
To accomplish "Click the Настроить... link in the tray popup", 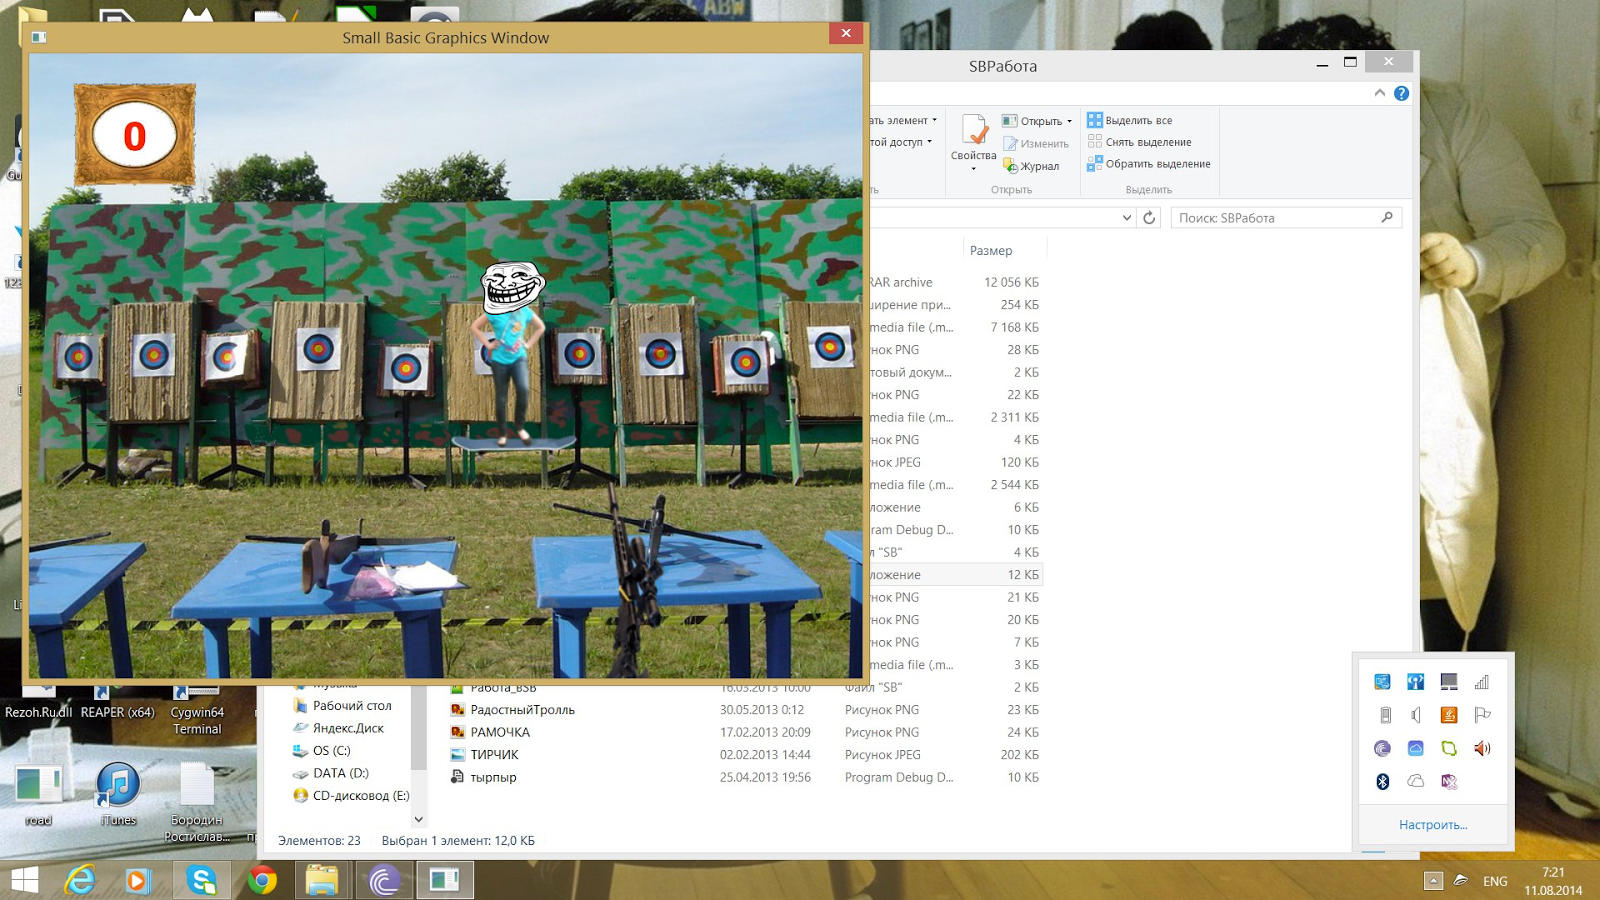I will click(x=1433, y=825).
